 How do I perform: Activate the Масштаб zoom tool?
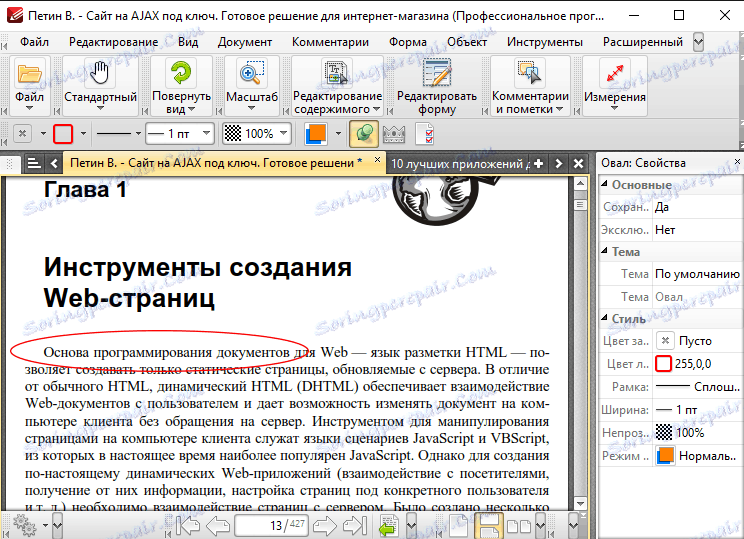tap(251, 75)
